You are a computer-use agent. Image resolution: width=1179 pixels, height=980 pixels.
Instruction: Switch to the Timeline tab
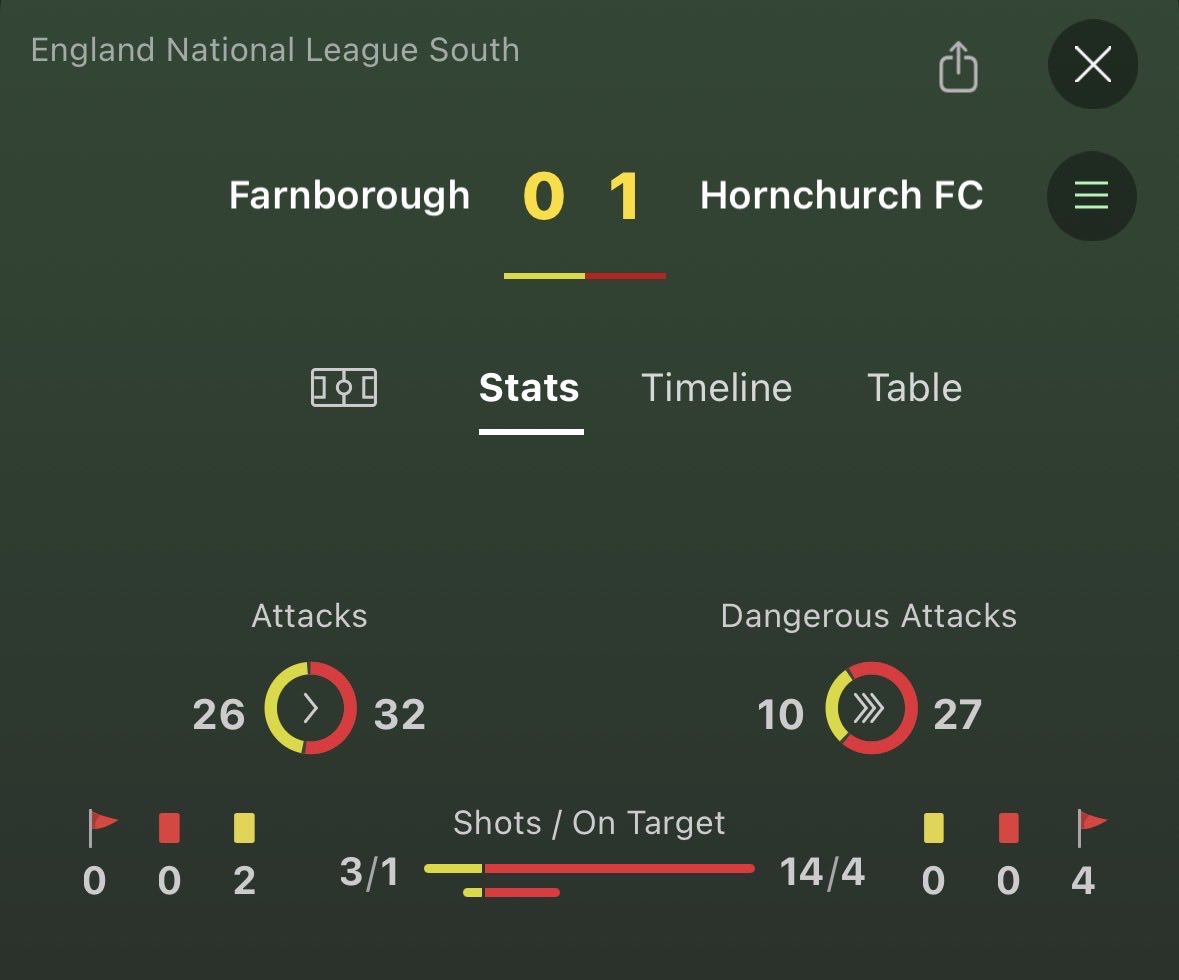[x=716, y=388]
